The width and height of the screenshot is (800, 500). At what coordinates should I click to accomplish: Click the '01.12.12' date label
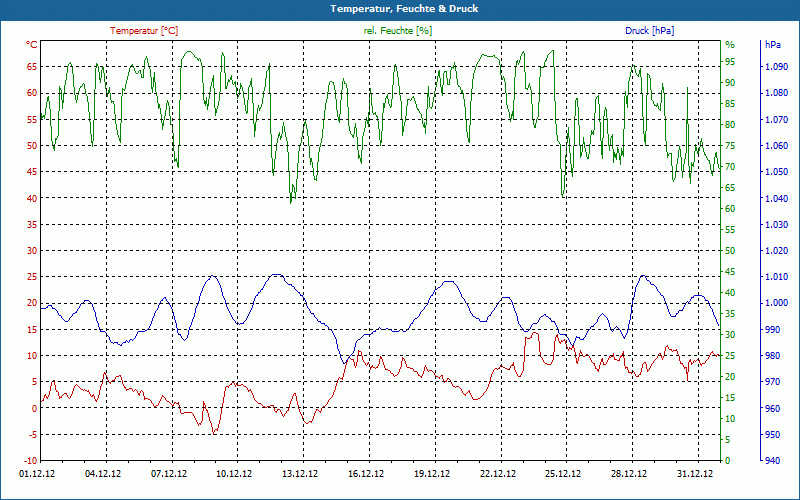37,473
